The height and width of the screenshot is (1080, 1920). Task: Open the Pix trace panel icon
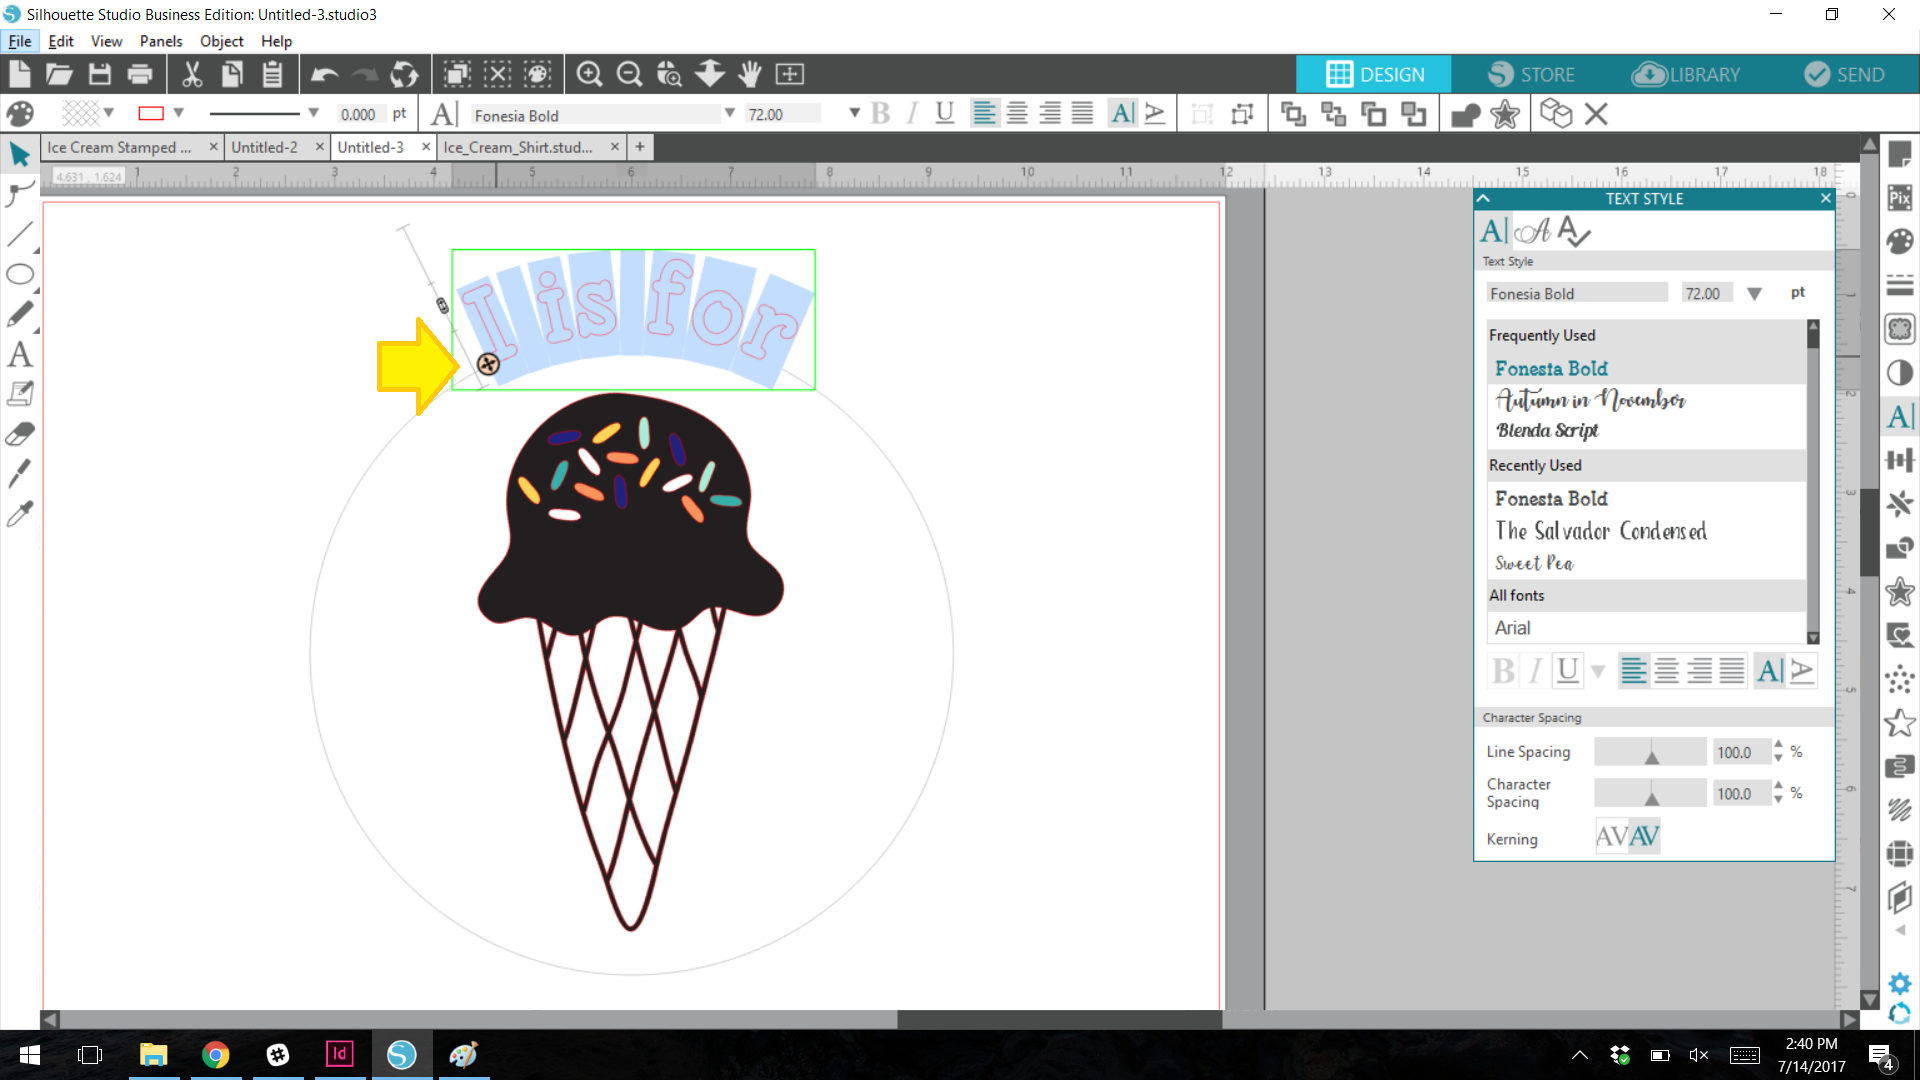(x=1900, y=197)
